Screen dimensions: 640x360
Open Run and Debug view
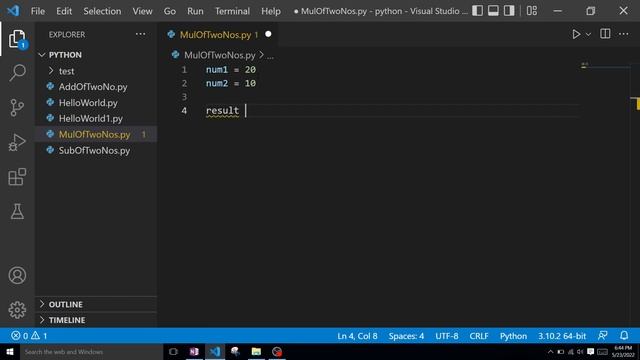(17, 142)
